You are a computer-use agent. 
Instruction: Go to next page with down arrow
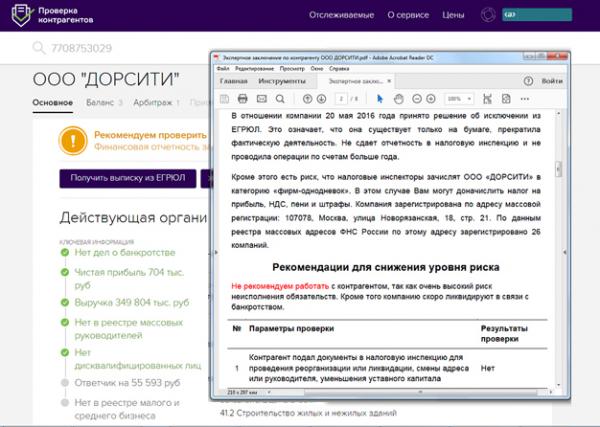tap(322, 99)
